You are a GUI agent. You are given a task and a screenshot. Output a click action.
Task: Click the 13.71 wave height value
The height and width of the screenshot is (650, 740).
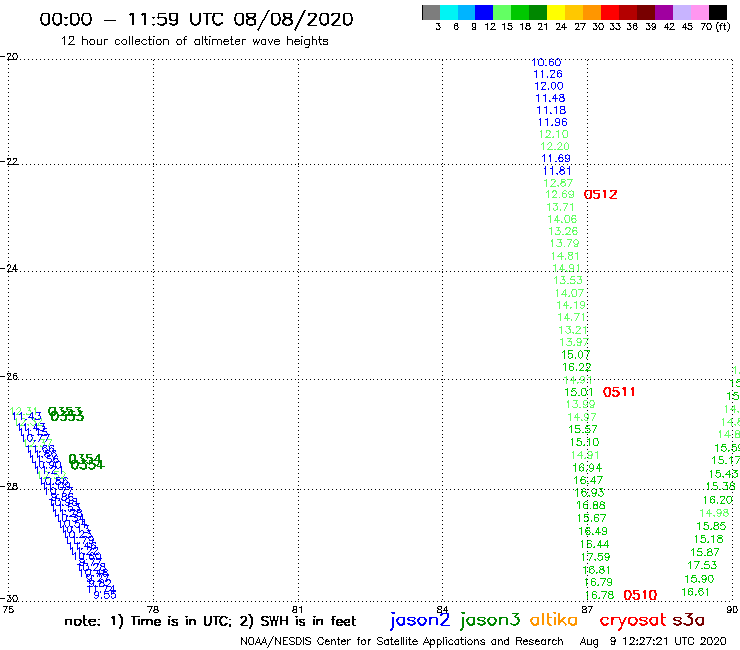click(561, 207)
